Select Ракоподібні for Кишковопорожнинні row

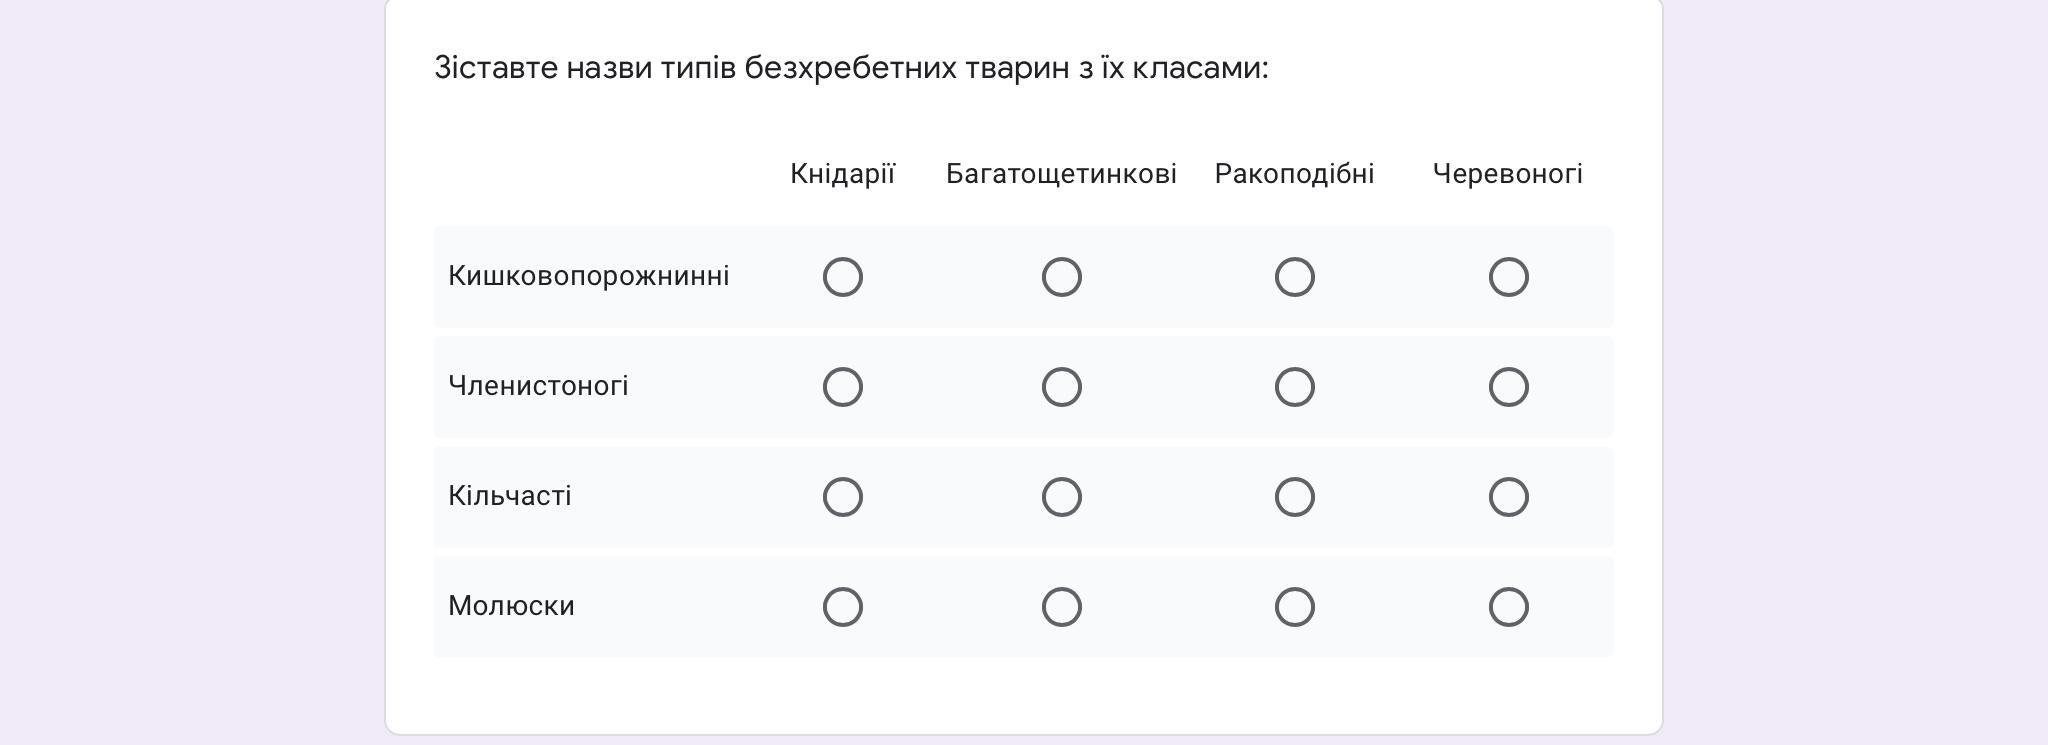[1294, 277]
